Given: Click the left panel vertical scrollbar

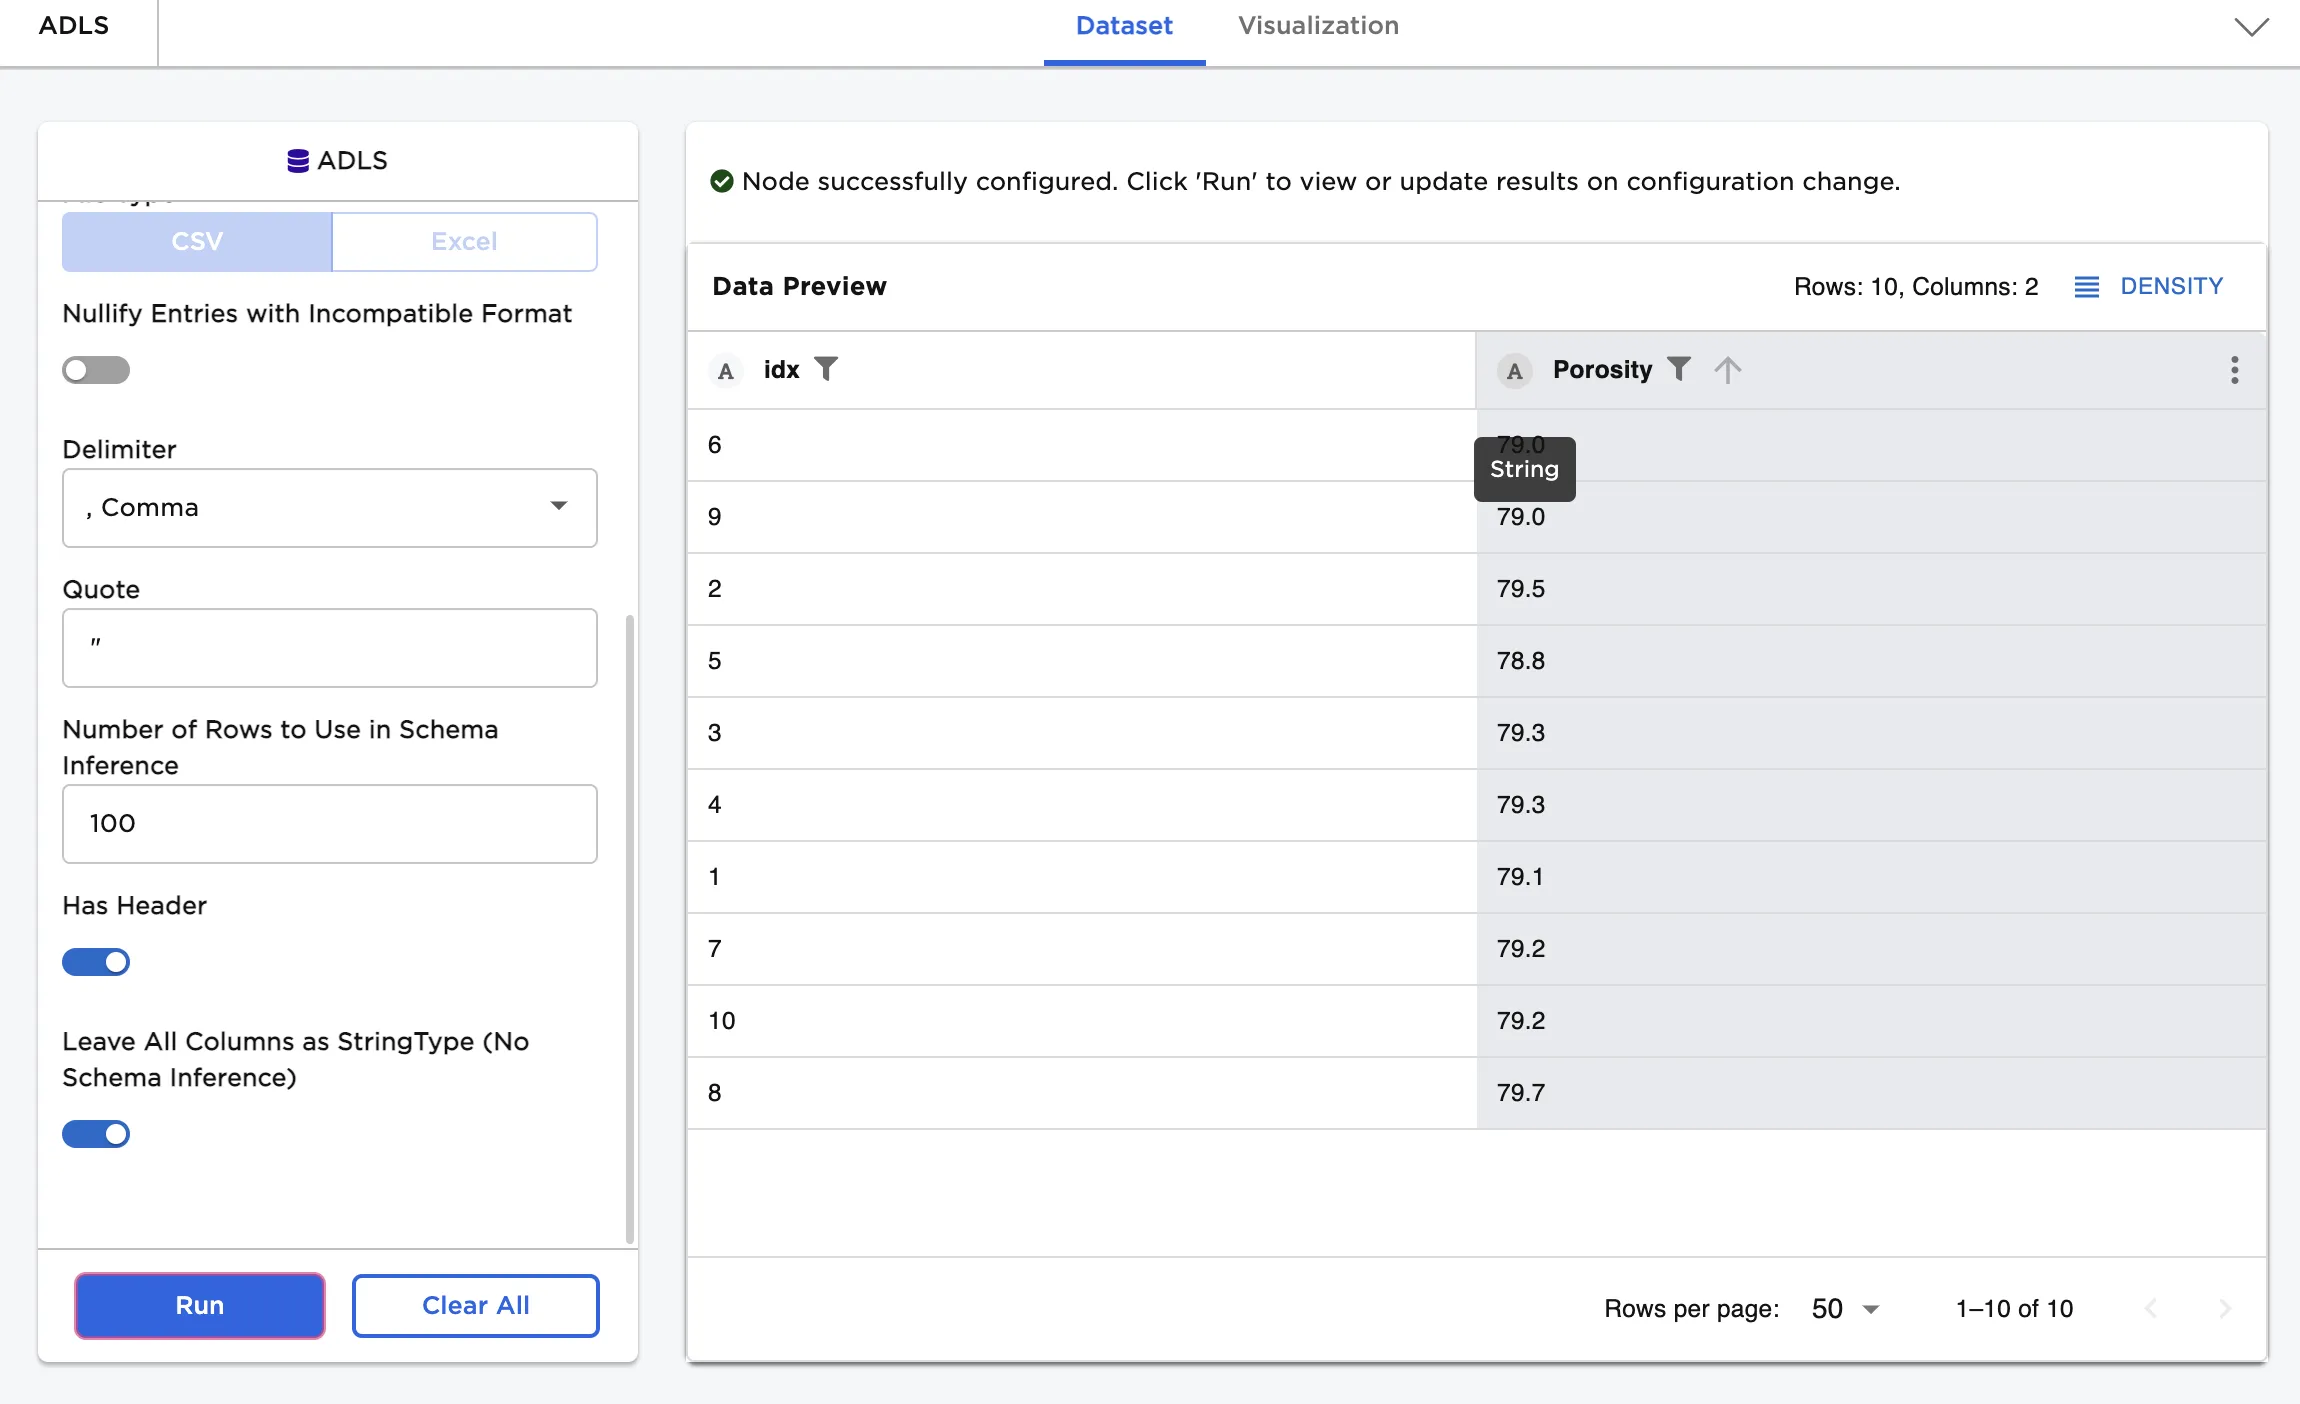Looking at the screenshot, I should [x=630, y=928].
